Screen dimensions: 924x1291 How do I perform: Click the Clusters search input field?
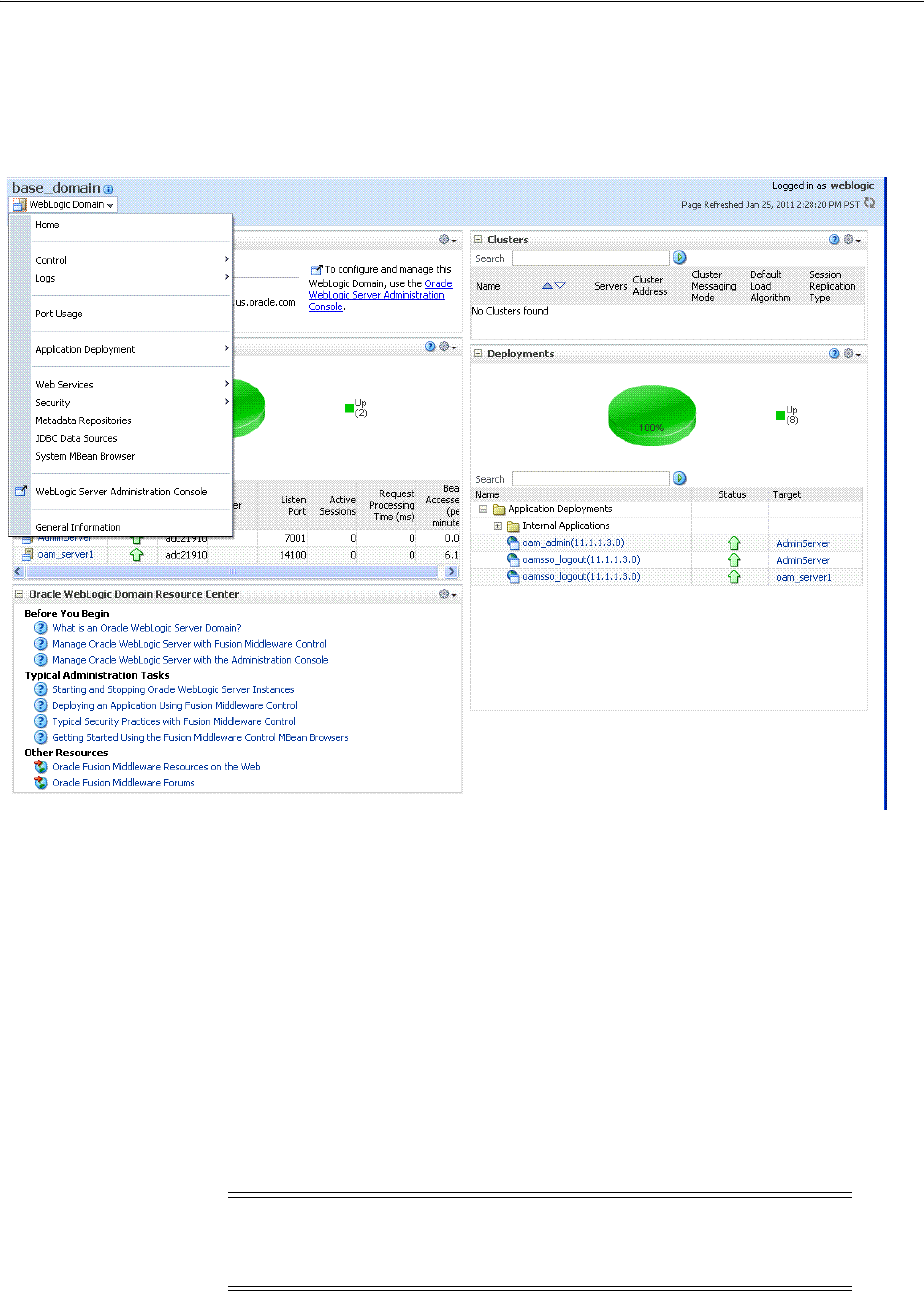(x=590, y=258)
